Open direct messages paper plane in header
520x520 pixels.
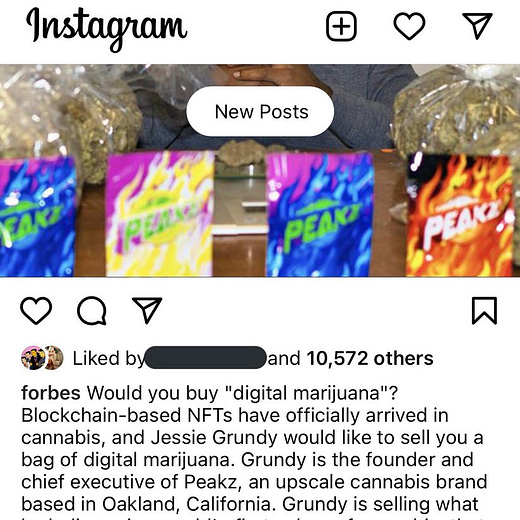pyautogui.click(x=478, y=26)
